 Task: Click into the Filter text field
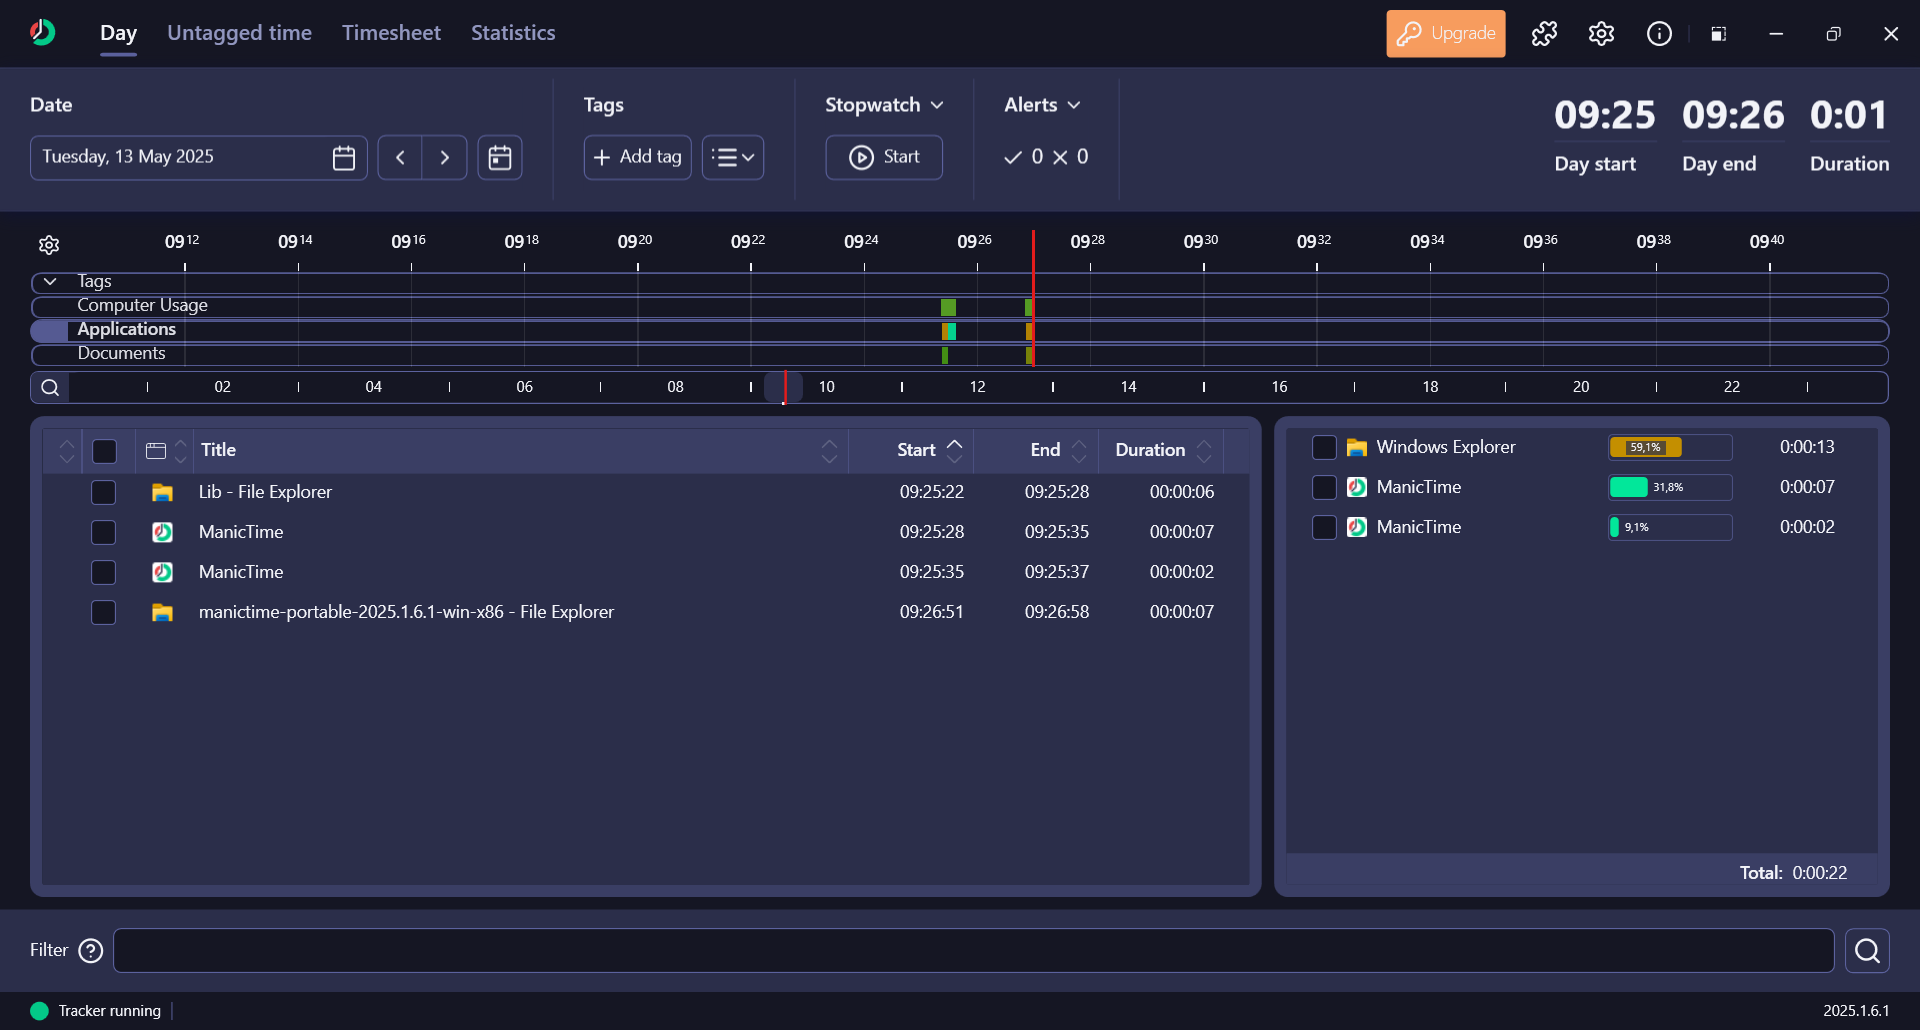coord(973,950)
